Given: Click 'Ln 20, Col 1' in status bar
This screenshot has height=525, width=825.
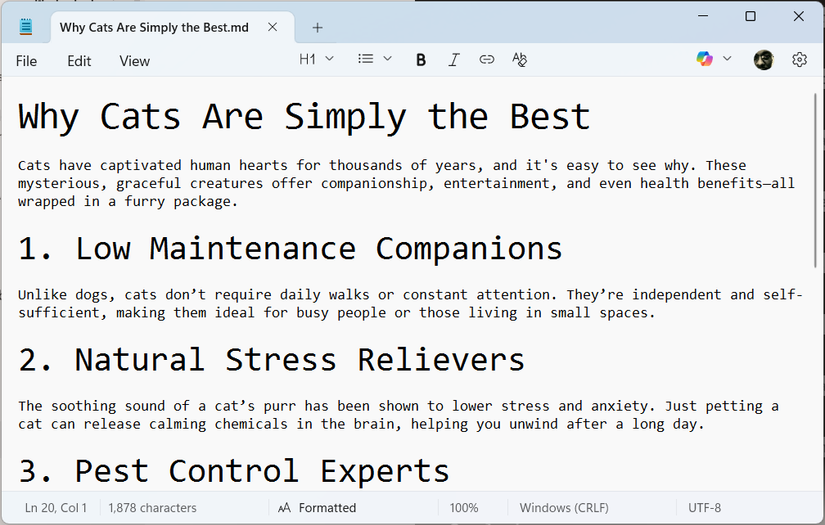Looking at the screenshot, I should [55, 508].
